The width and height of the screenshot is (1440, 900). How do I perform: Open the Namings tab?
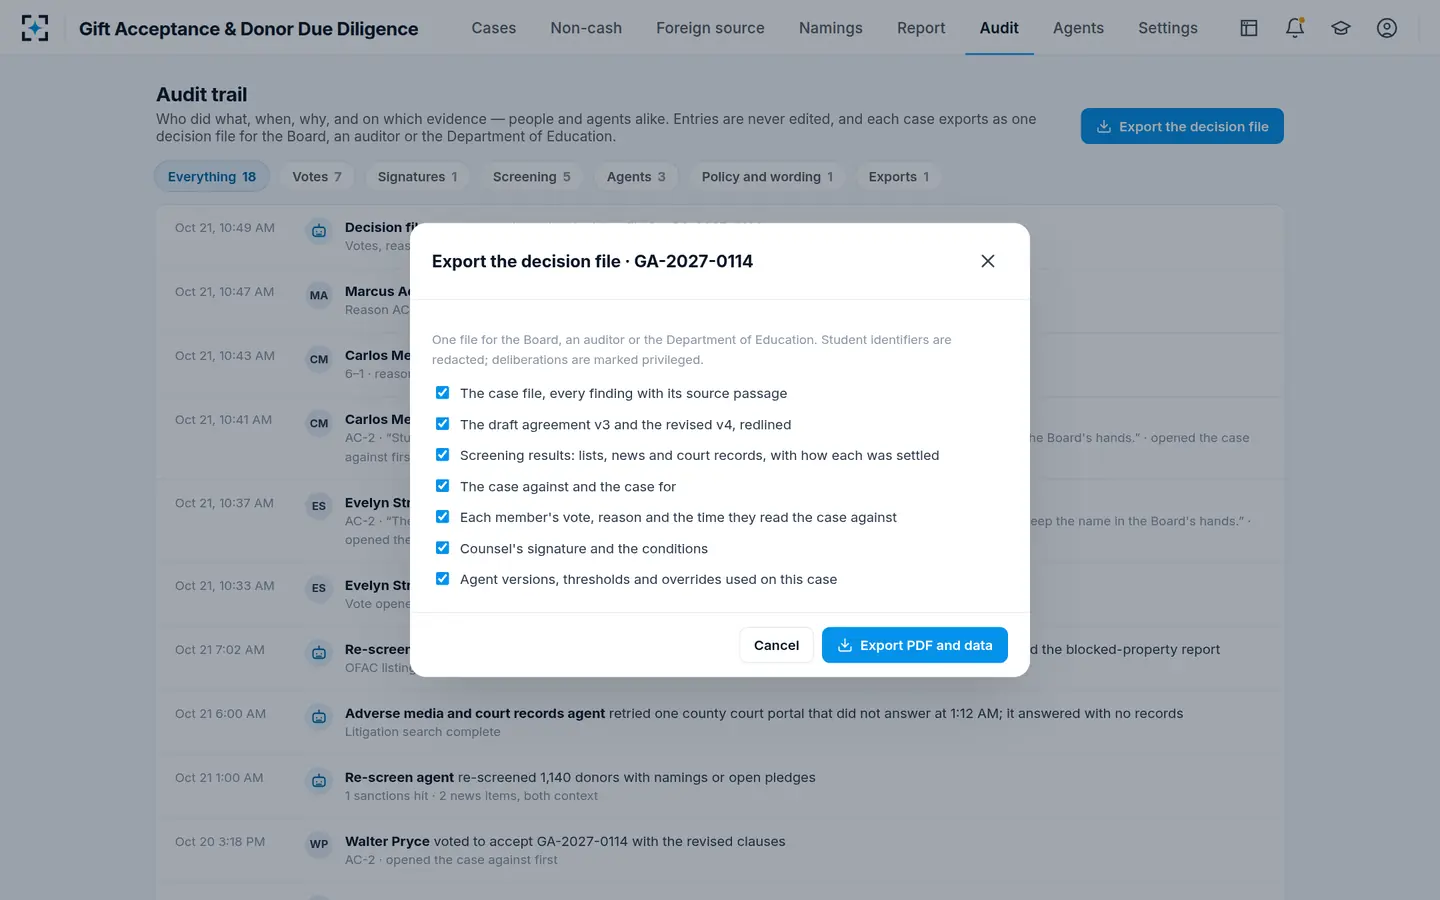pyautogui.click(x=831, y=28)
